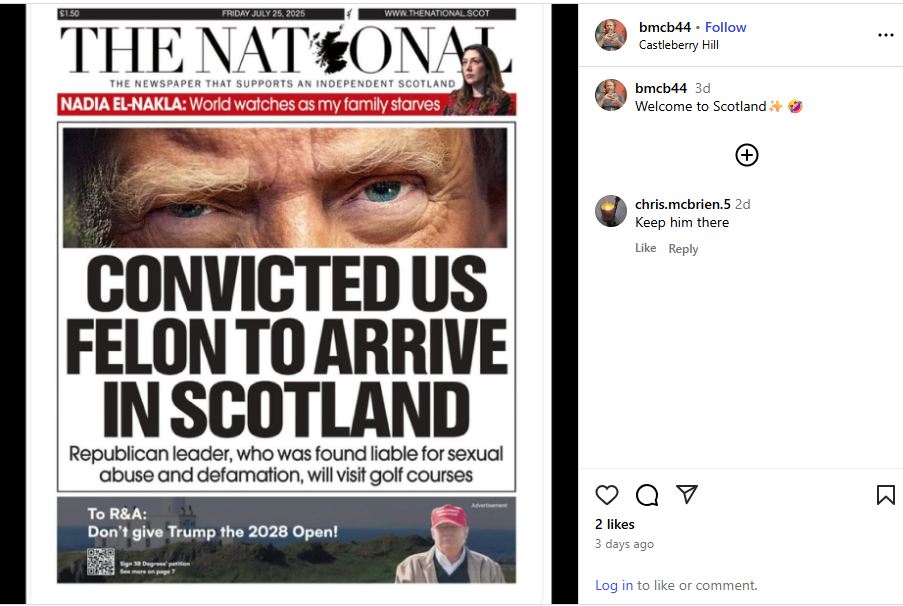Share post using paper plane icon
The height and width of the screenshot is (606, 903).
point(686,494)
